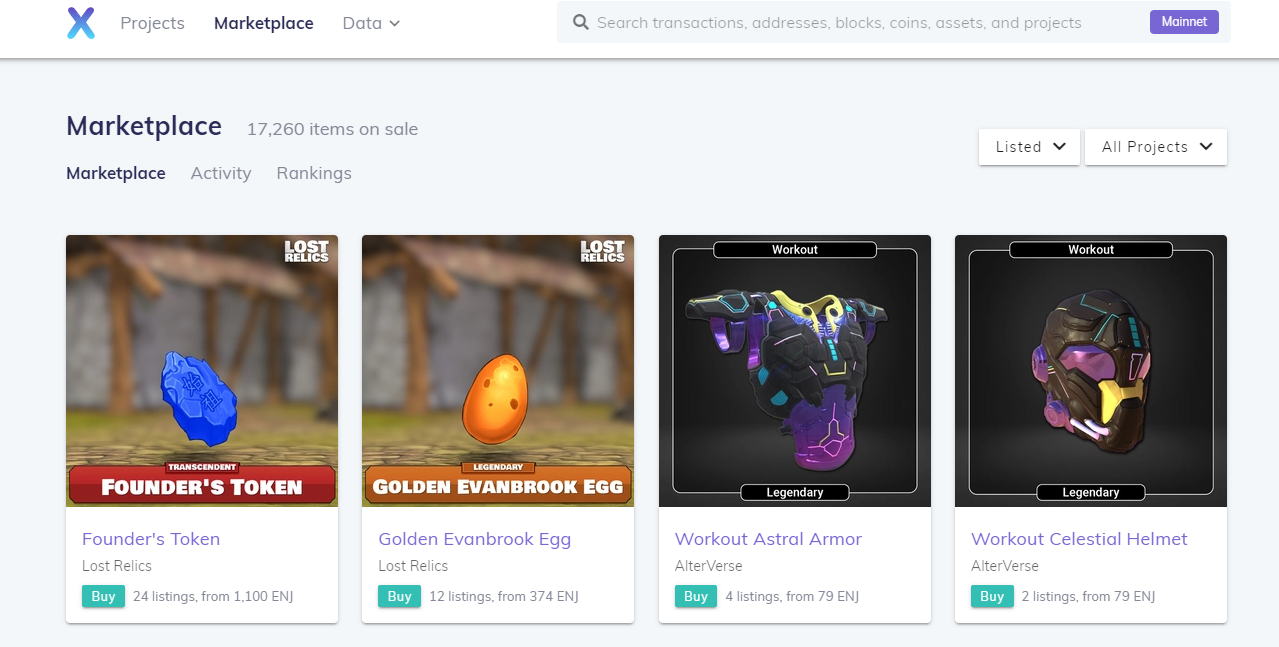Viewport: 1279px width, 647px height.
Task: Click the search transactions input field
Action: click(839, 22)
